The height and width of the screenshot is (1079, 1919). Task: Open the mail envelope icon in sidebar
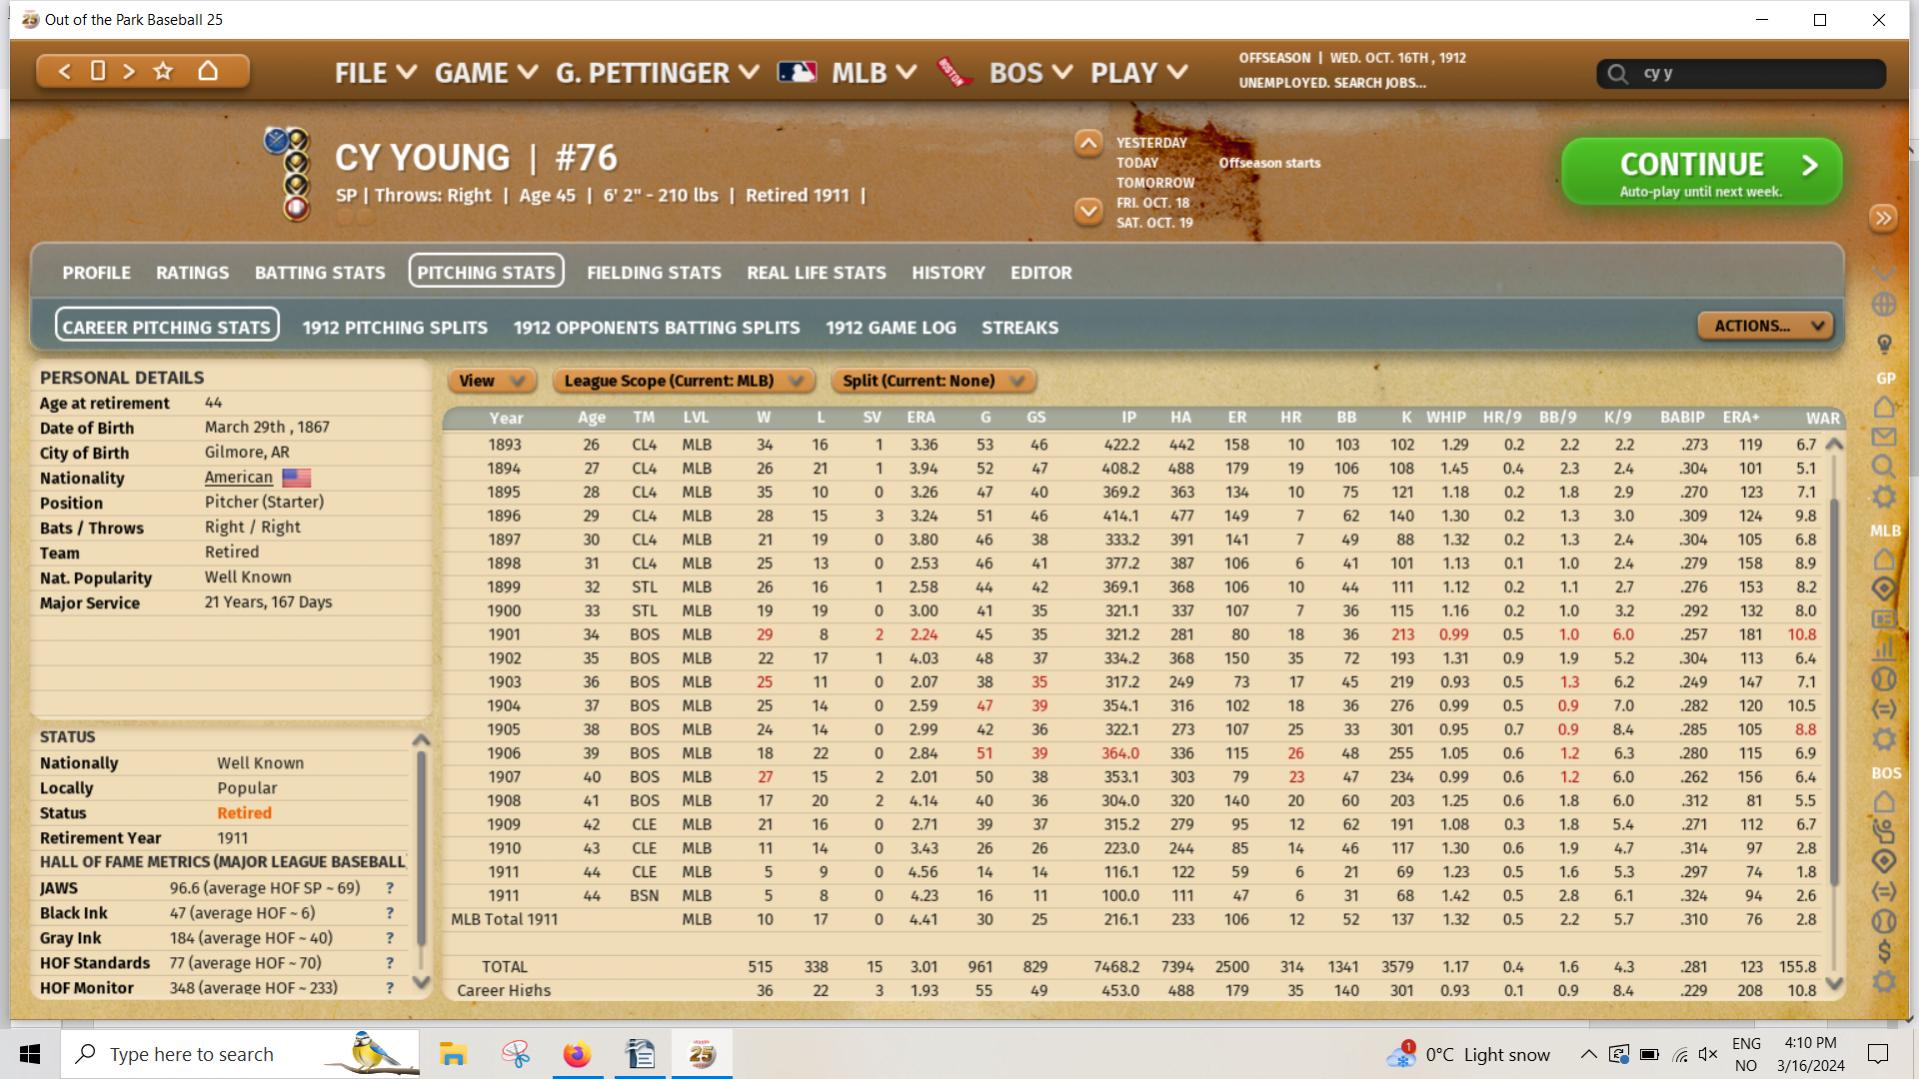coord(1884,437)
